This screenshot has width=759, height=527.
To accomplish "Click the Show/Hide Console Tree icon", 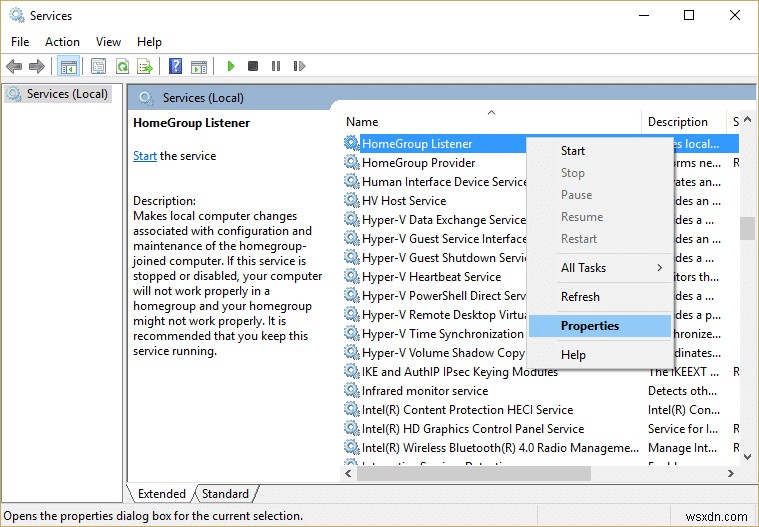I will 68,66.
